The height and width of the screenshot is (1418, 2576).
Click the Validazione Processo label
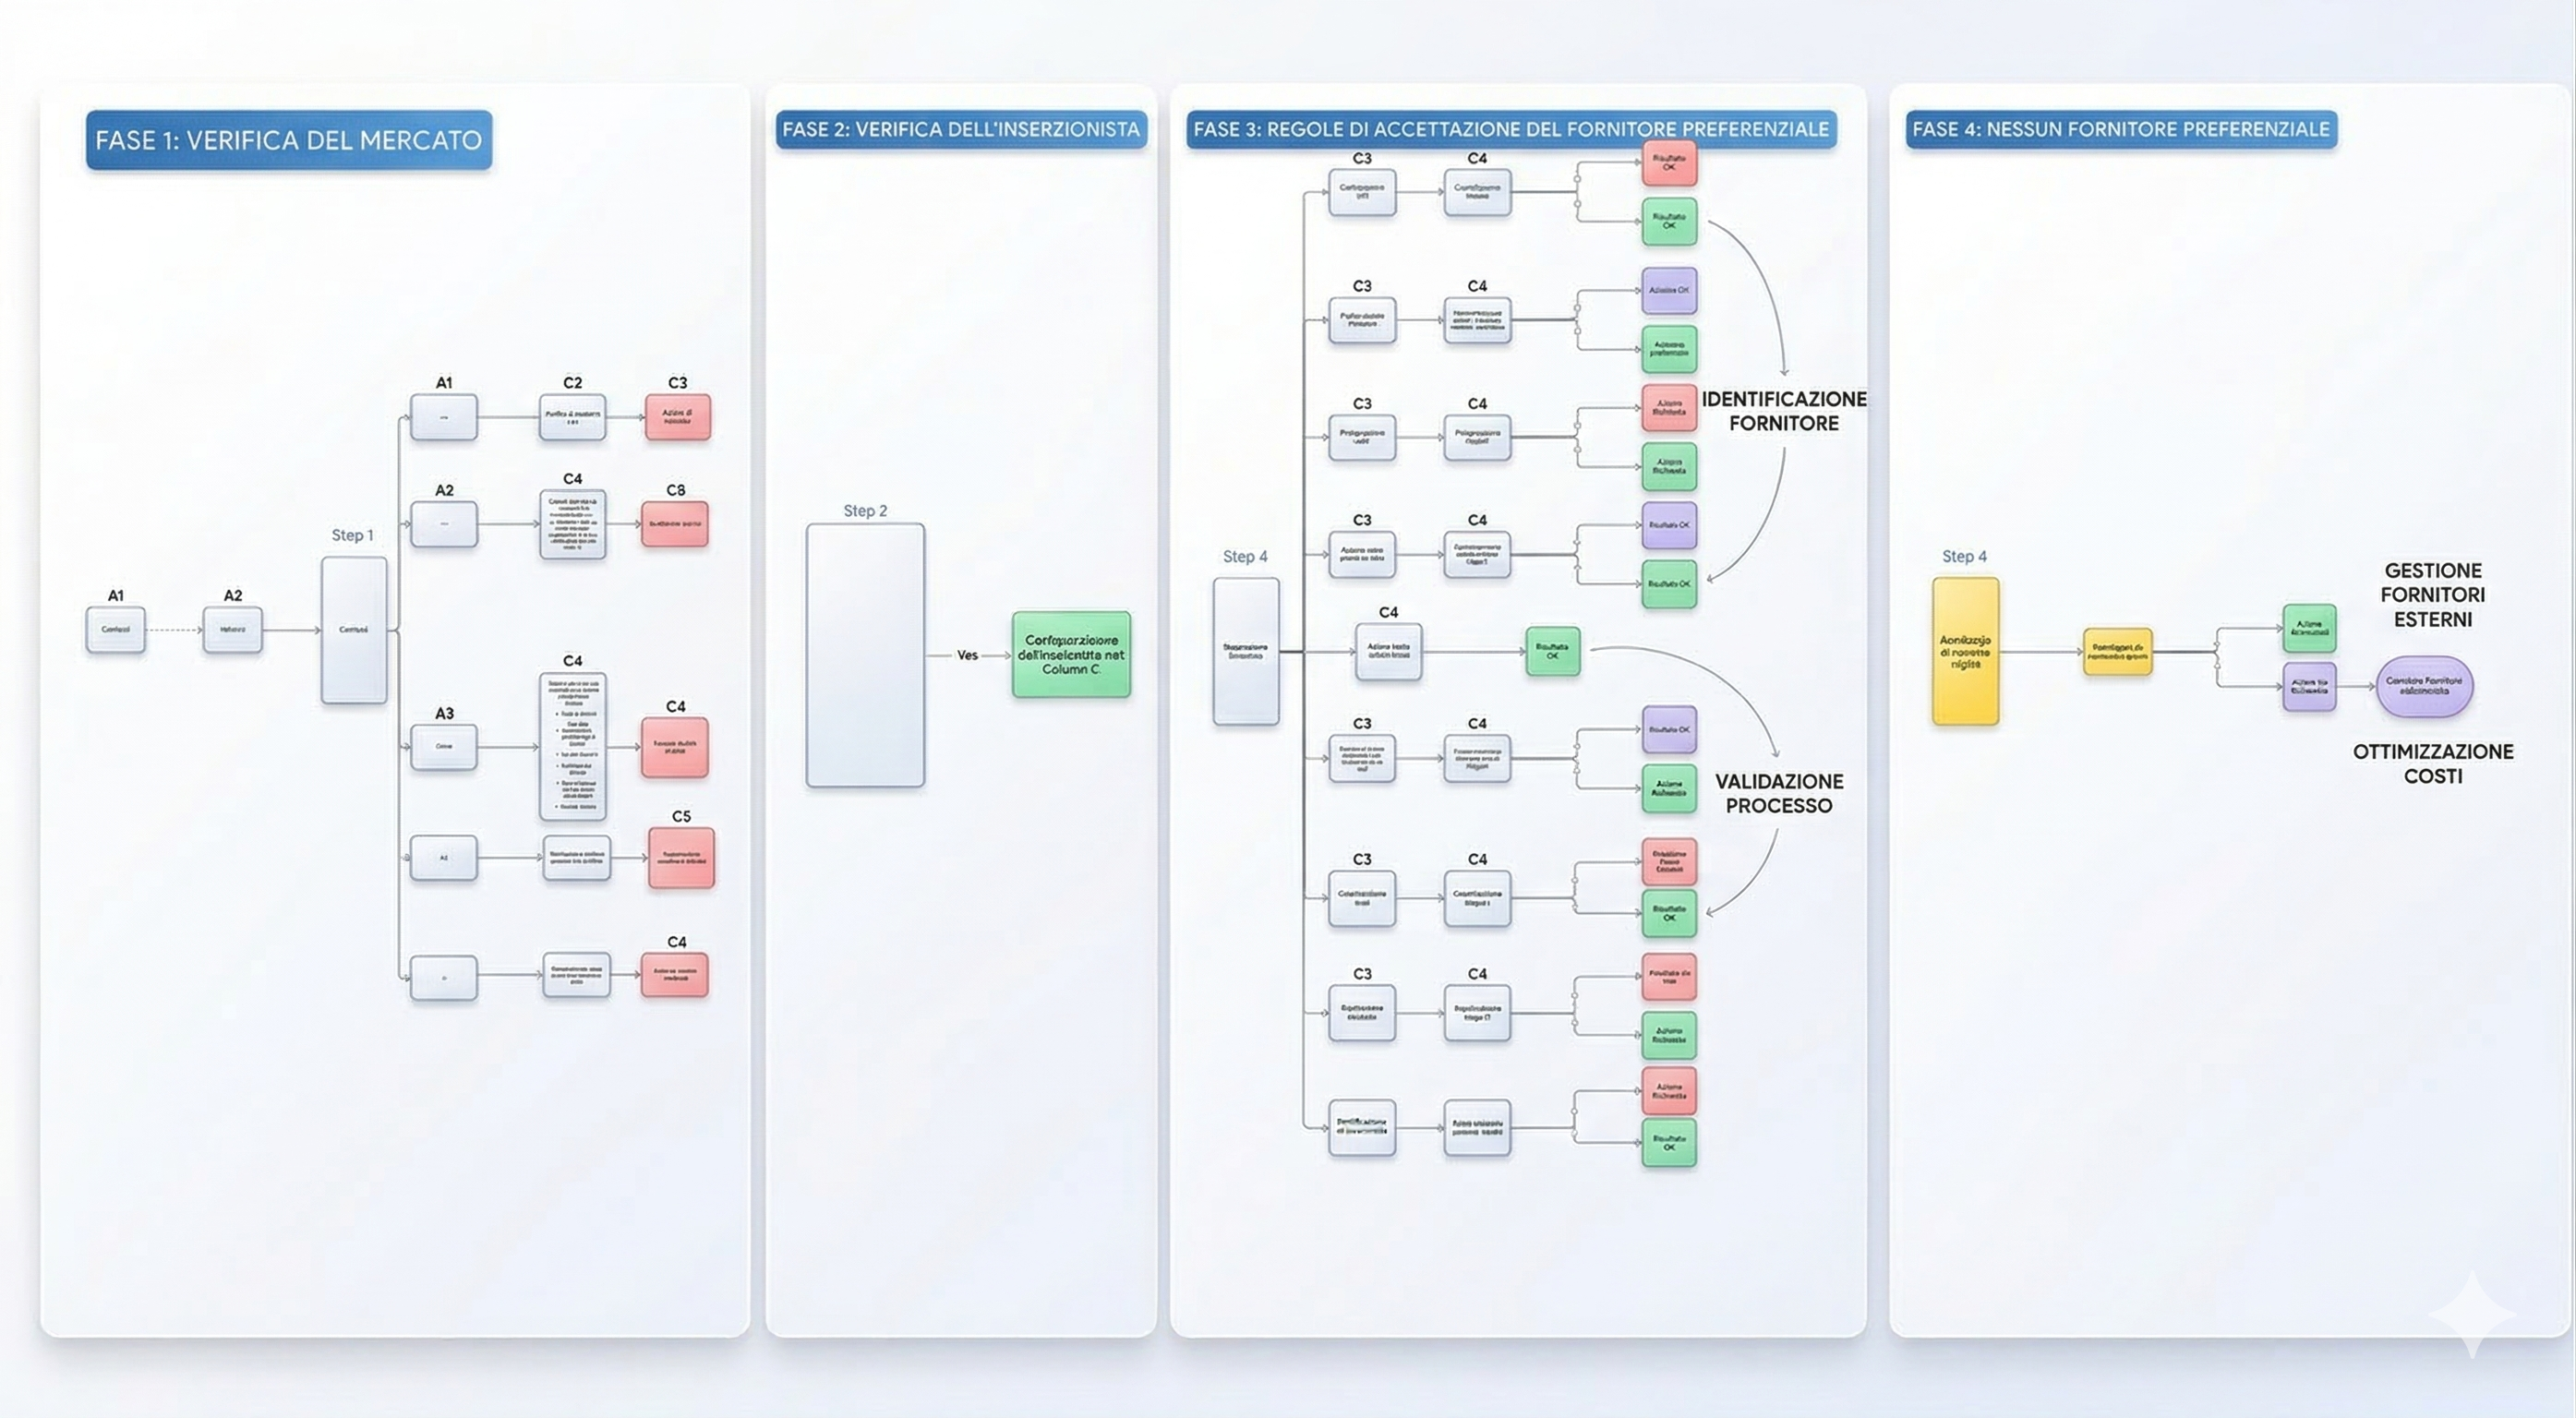1778,793
